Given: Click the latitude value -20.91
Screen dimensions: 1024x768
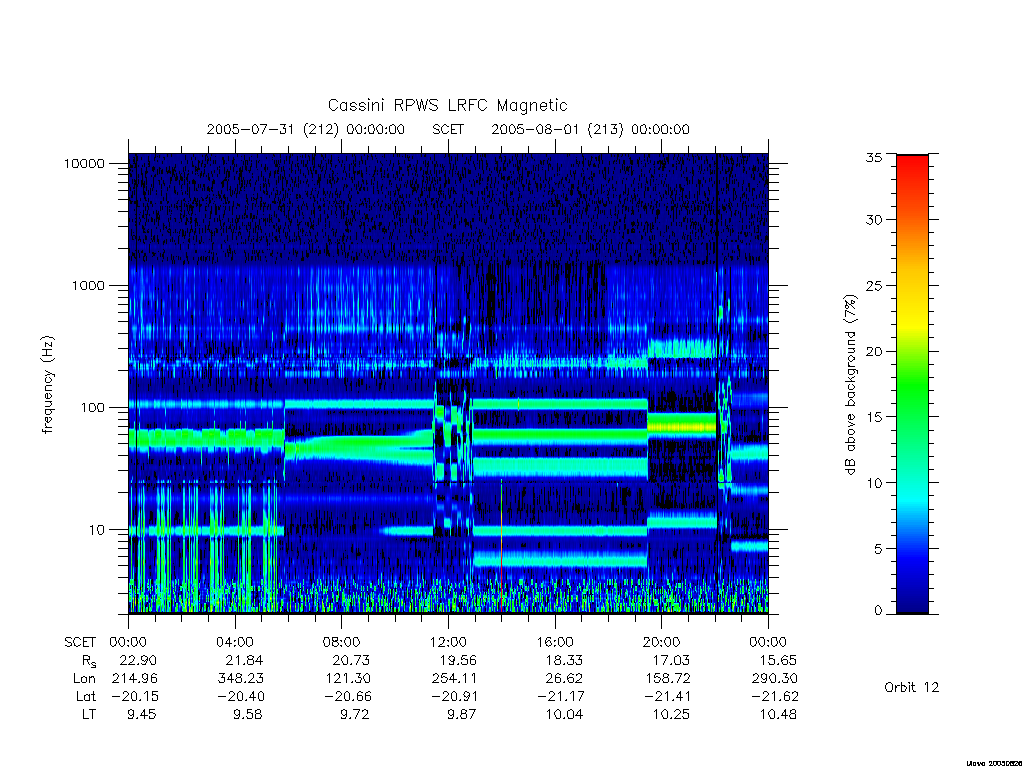Looking at the screenshot, I should coord(455,697).
